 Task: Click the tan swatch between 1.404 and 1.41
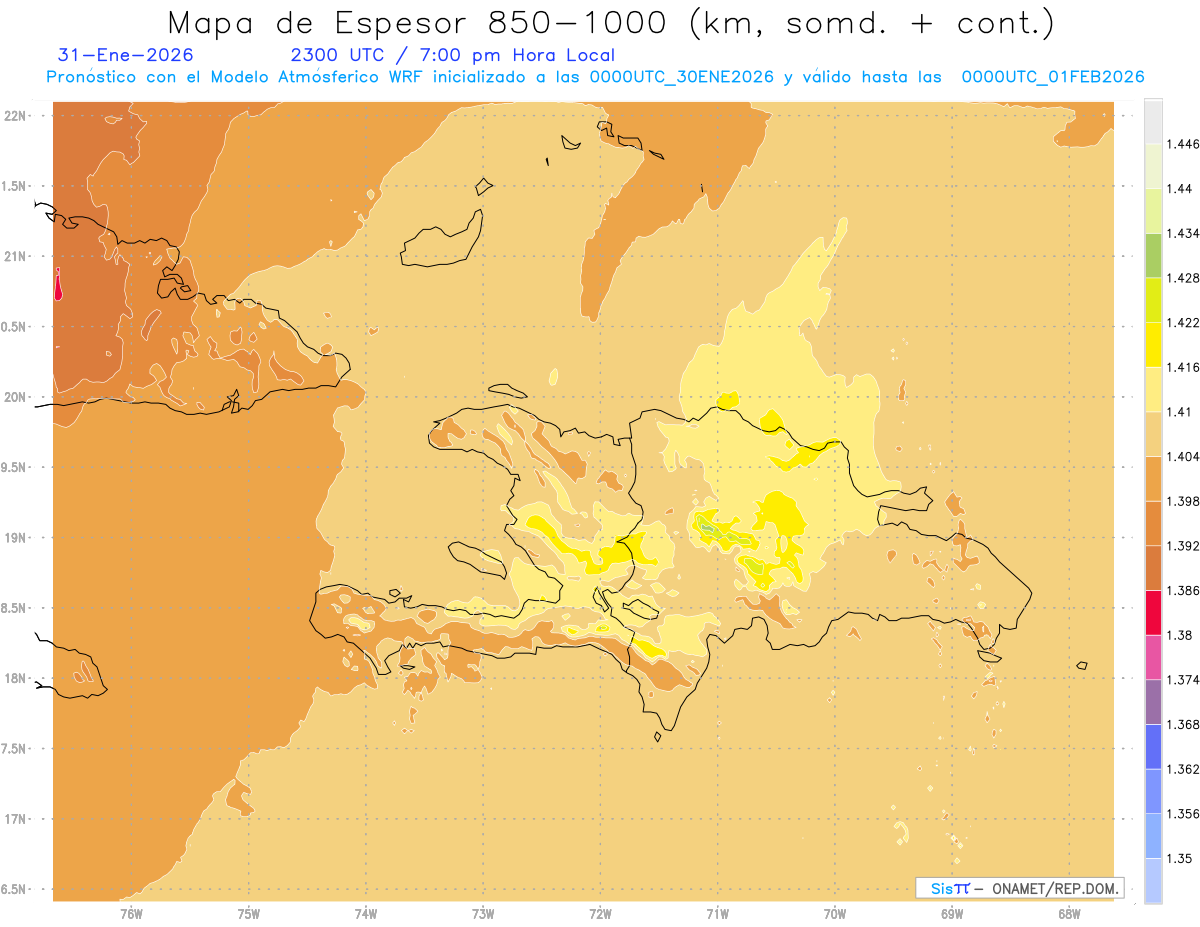pos(1153,434)
